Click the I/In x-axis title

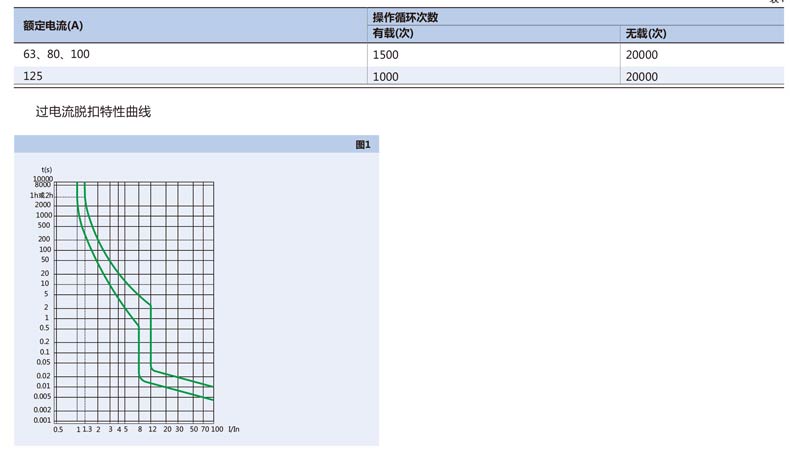click(235, 429)
